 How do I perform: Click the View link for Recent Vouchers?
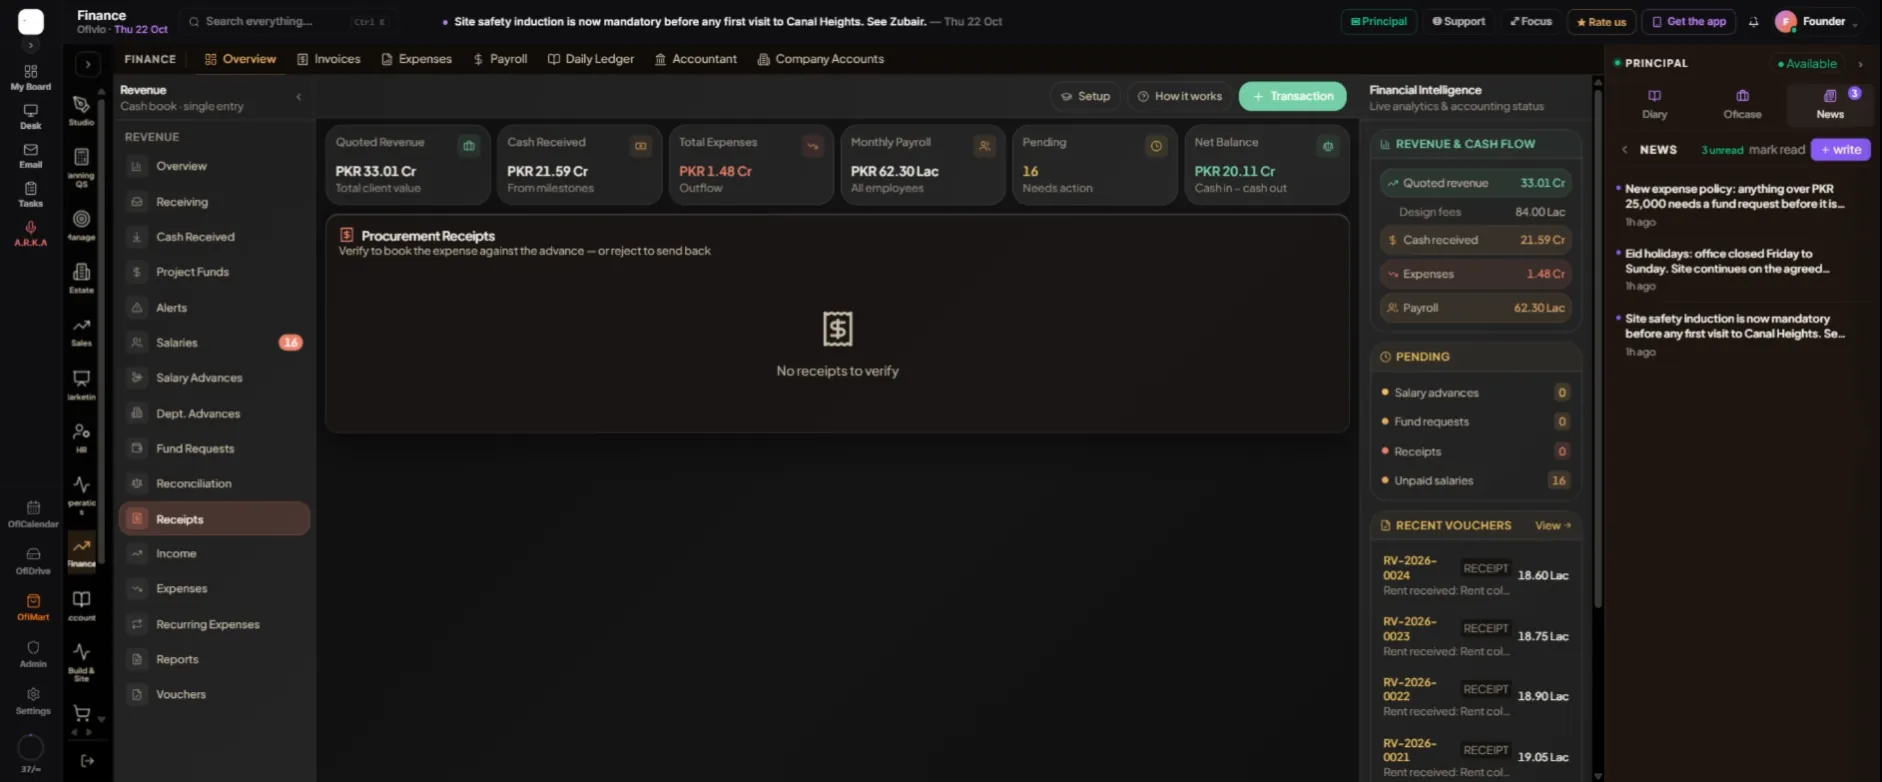(1553, 526)
